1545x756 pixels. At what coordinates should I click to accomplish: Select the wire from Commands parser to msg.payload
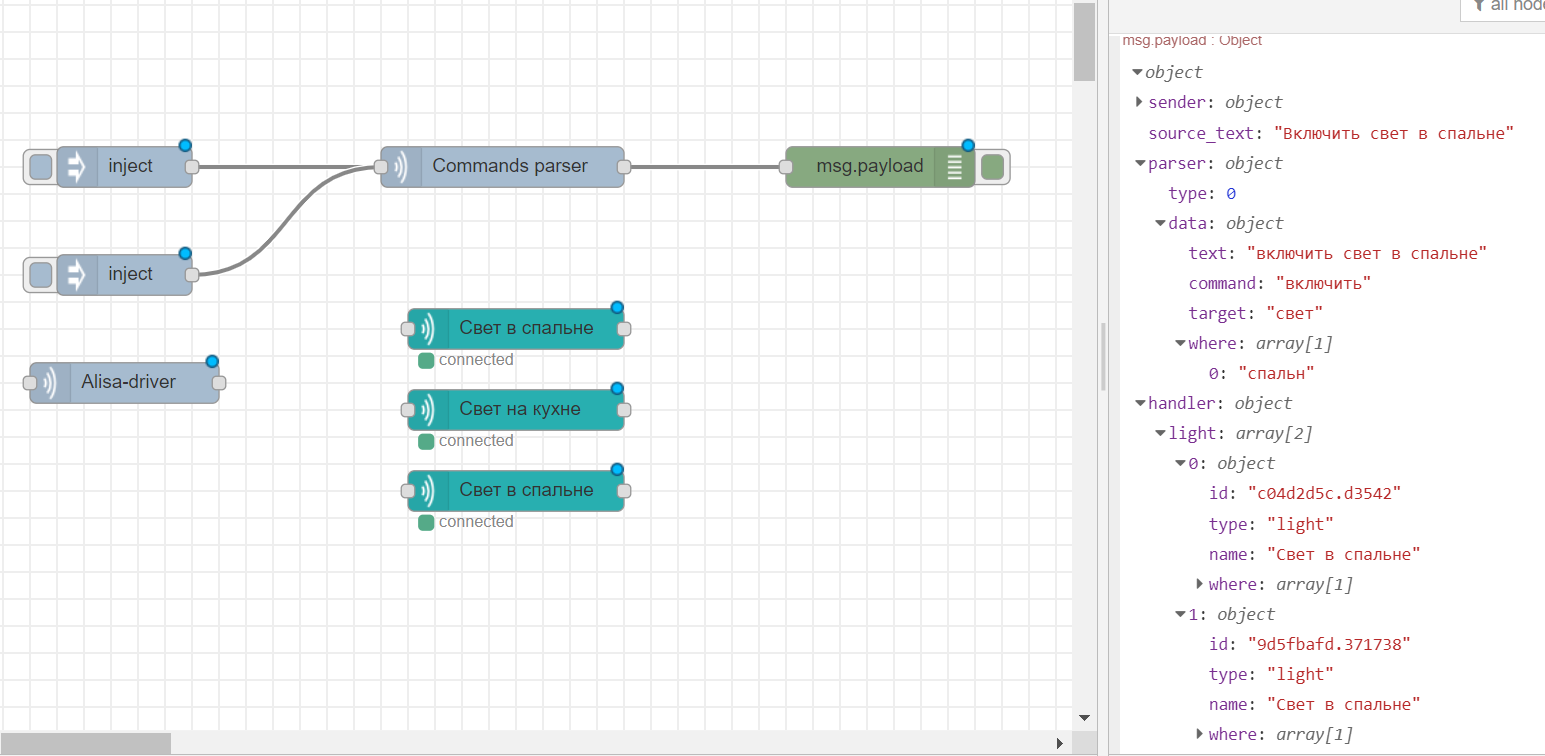point(705,167)
